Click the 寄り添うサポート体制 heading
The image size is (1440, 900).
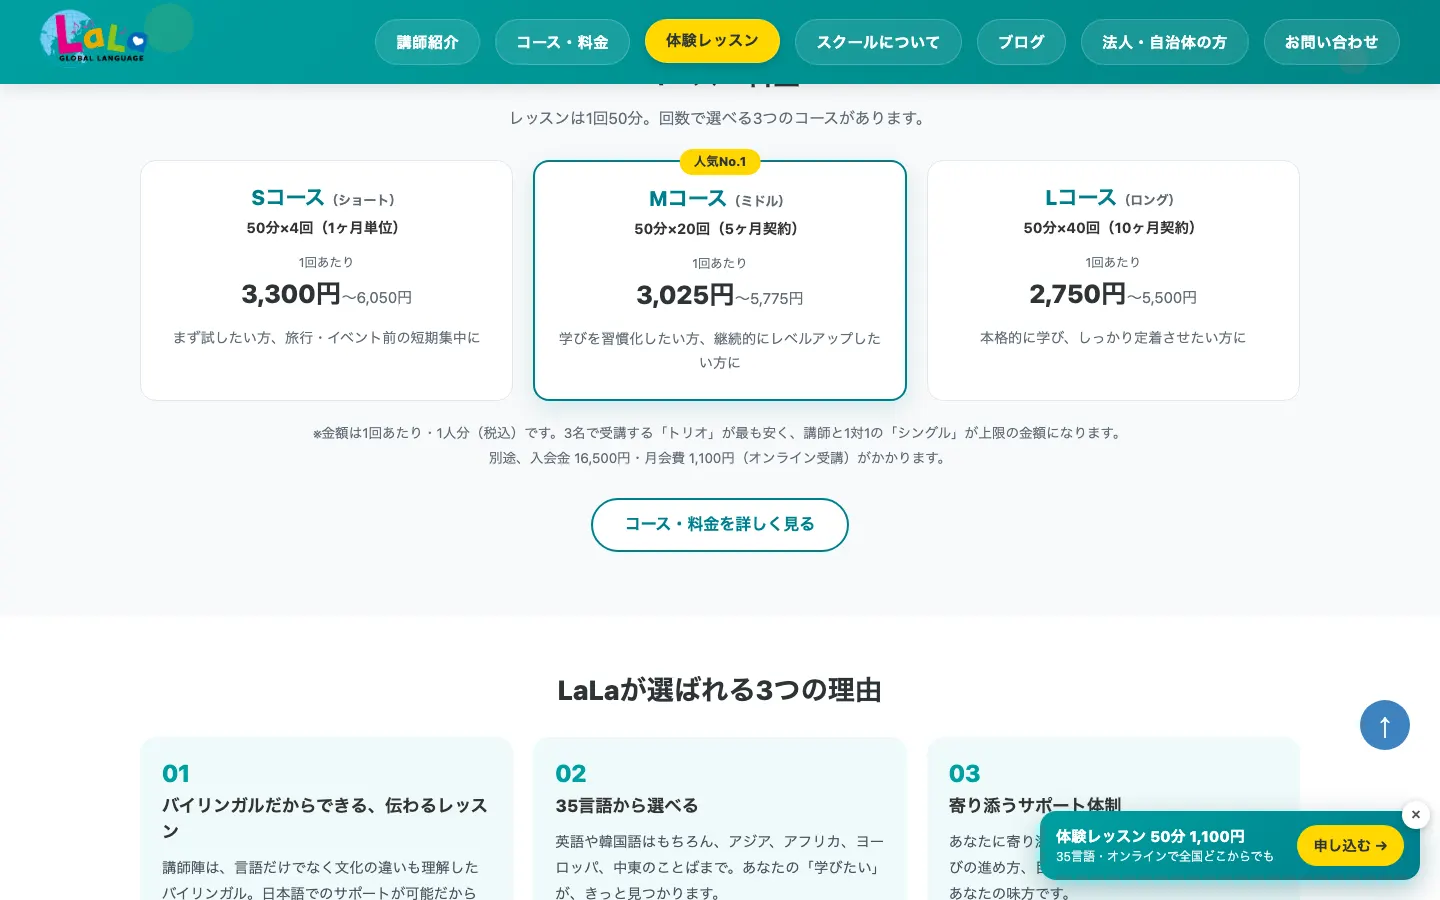click(1035, 805)
